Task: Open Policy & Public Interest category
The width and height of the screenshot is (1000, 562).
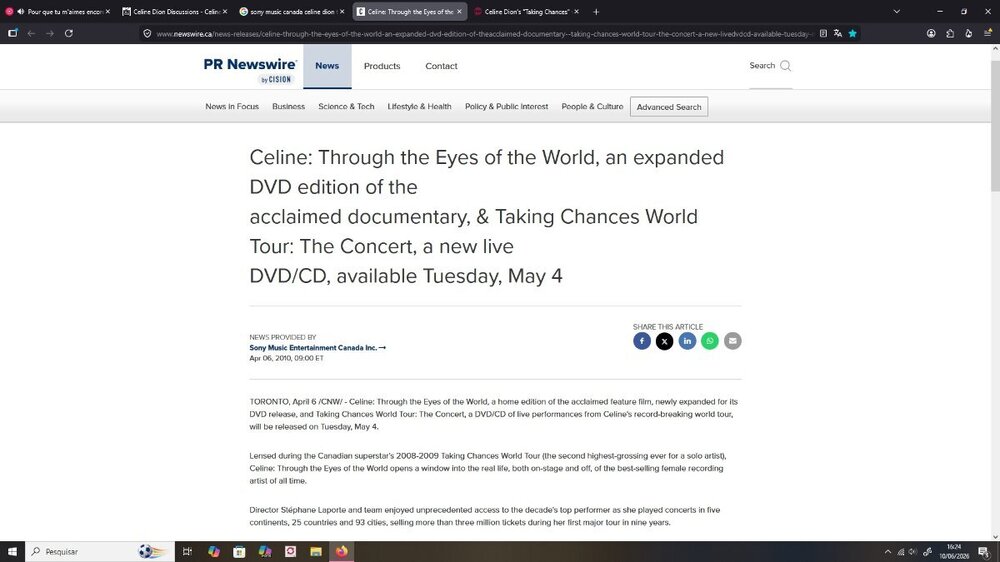Action: 506,107
